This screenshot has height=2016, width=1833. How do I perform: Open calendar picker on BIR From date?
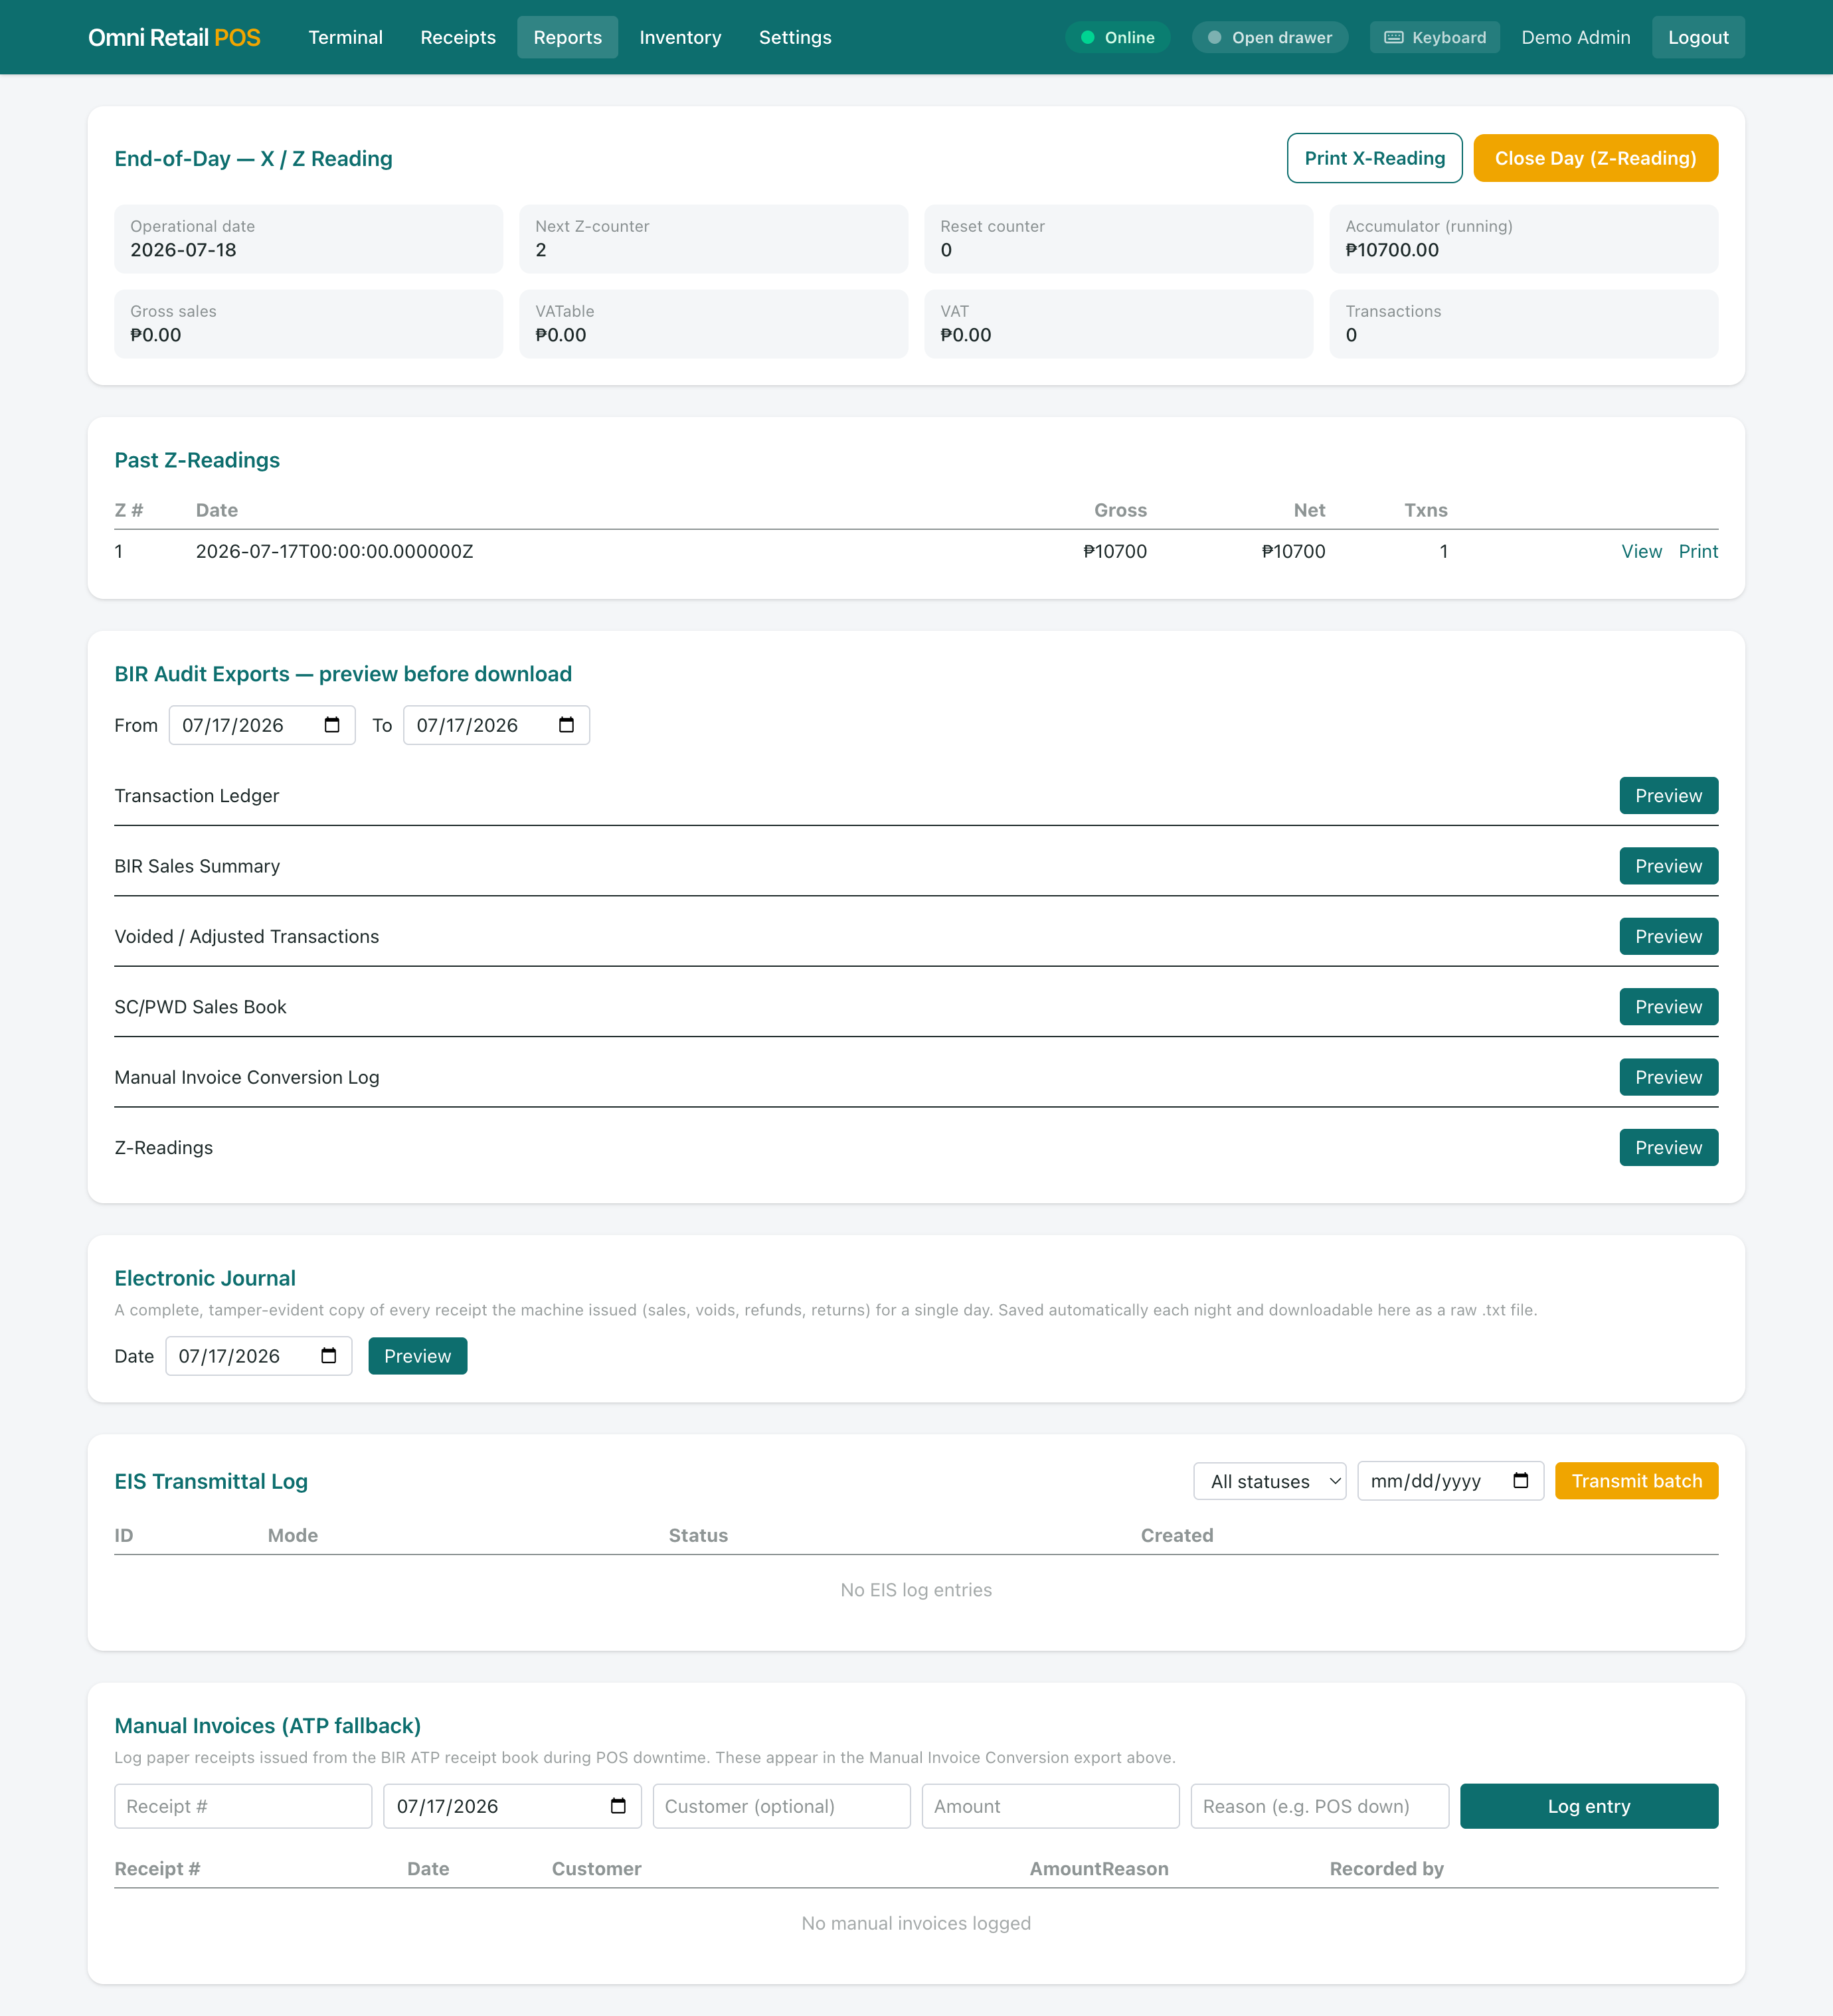(332, 725)
